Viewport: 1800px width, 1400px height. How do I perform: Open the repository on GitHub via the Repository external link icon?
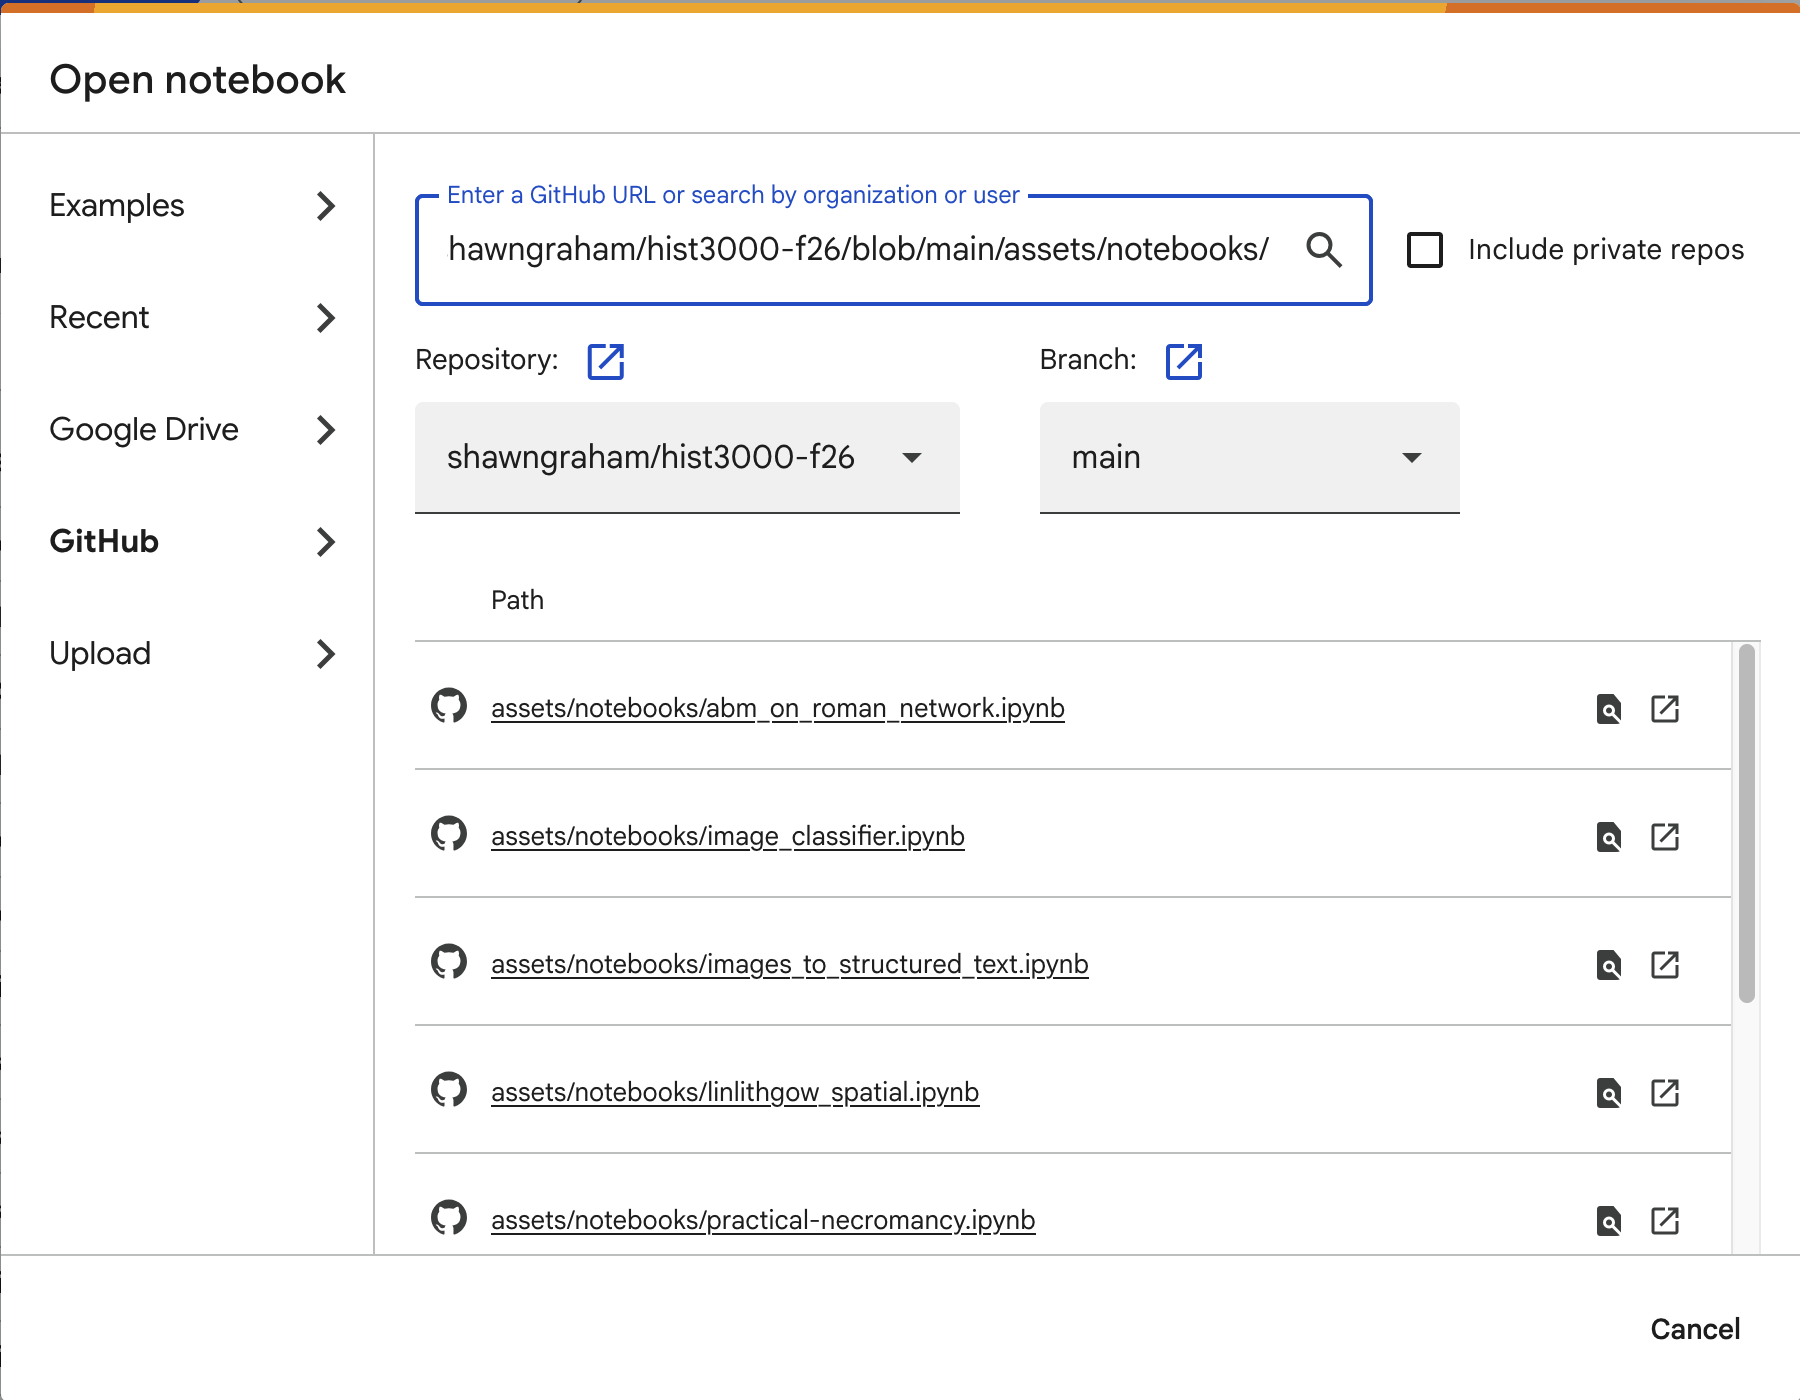[x=606, y=361]
